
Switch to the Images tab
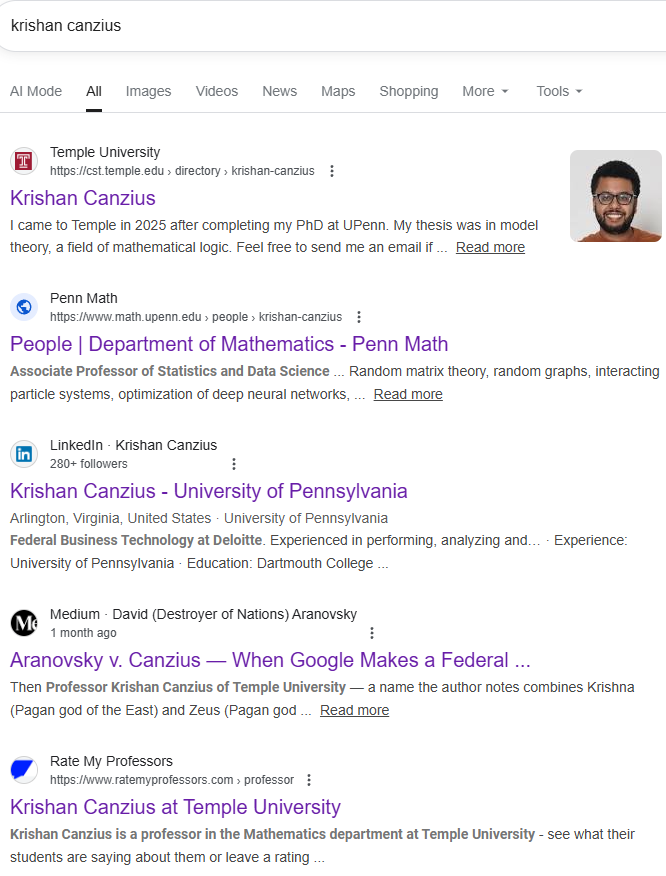[x=148, y=91]
